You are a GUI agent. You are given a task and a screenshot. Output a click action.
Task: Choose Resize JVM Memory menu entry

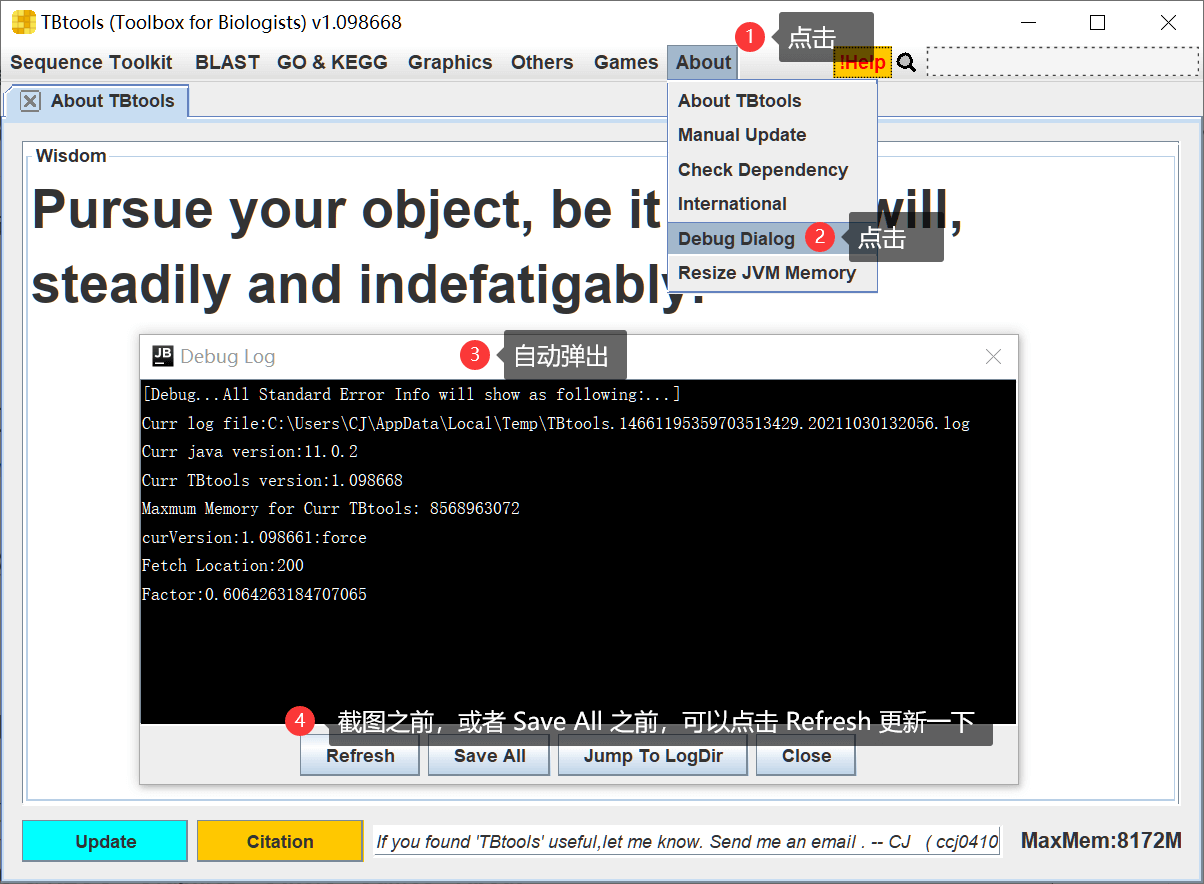click(772, 273)
